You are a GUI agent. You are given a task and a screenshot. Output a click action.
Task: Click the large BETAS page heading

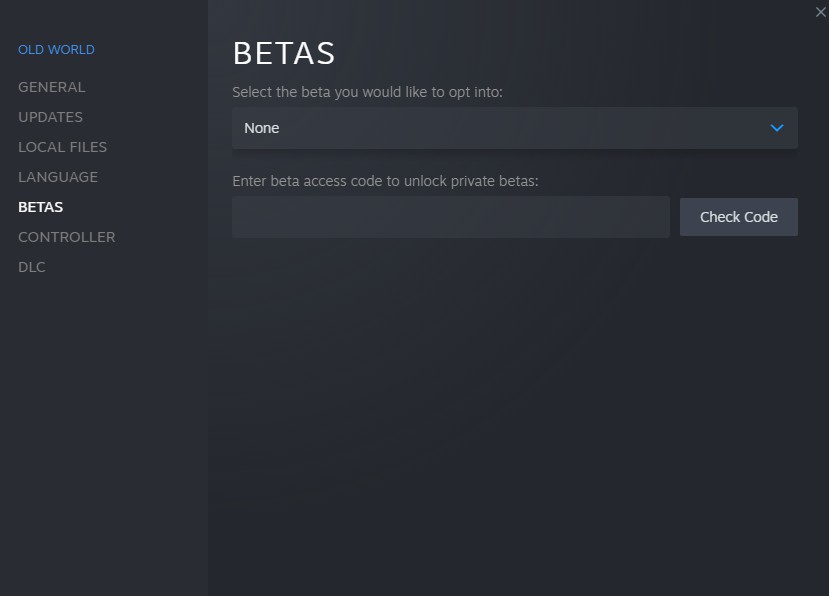pyautogui.click(x=283, y=53)
